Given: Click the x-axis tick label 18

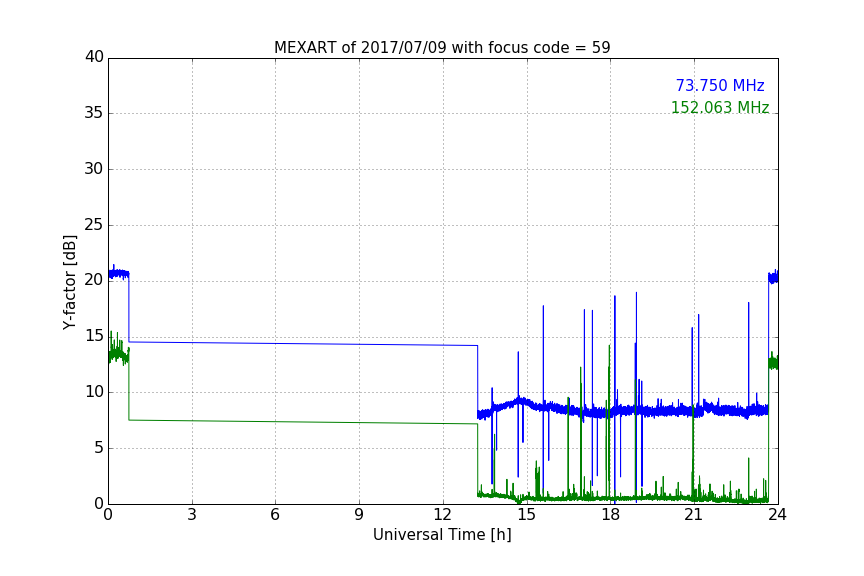Looking at the screenshot, I should [611, 515].
